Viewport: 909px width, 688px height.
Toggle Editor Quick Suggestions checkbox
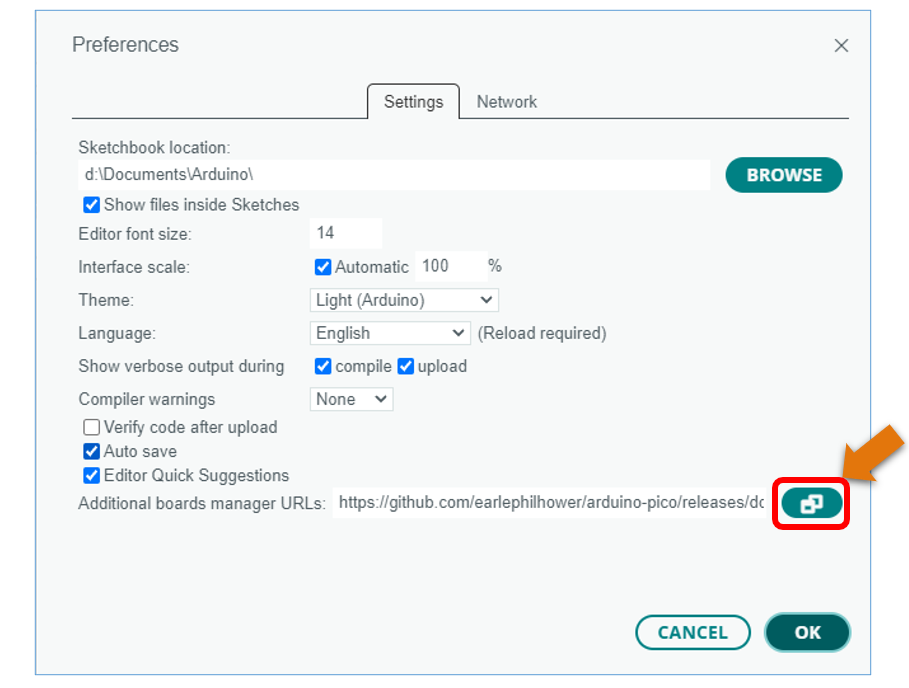(92, 475)
